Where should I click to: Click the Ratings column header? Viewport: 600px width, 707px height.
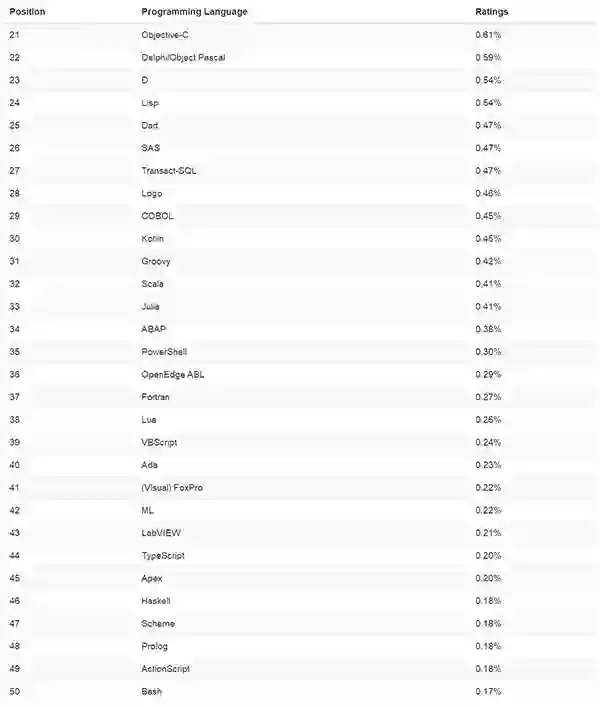tap(492, 12)
